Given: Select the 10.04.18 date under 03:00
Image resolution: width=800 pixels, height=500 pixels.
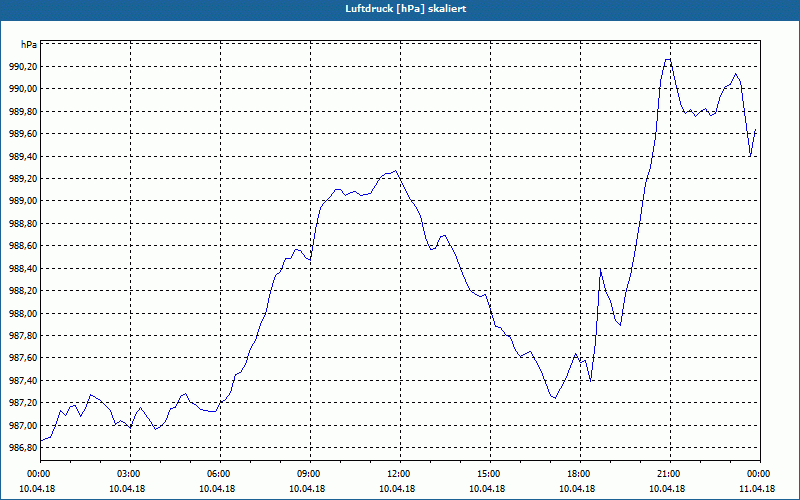Looking at the screenshot, I should (x=127, y=489).
